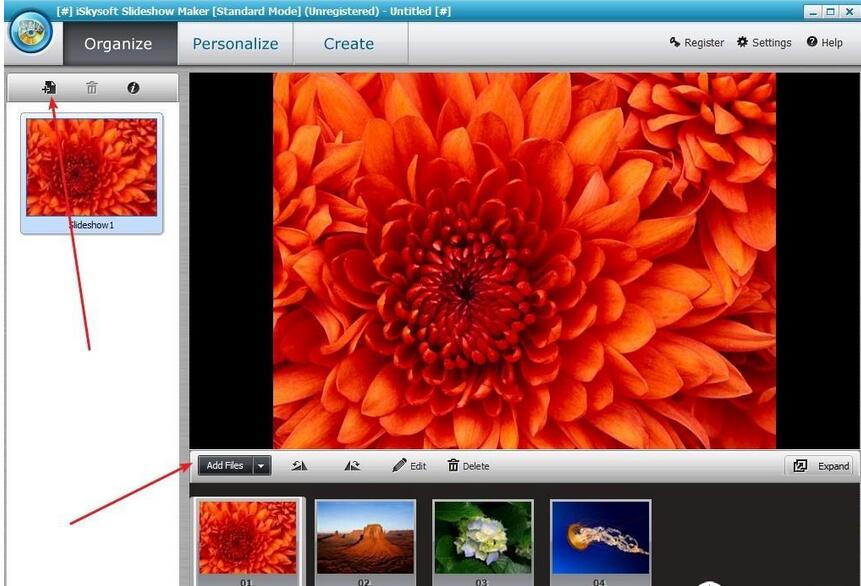Open the Settings menu
The height and width of the screenshot is (586, 861).
tap(764, 43)
